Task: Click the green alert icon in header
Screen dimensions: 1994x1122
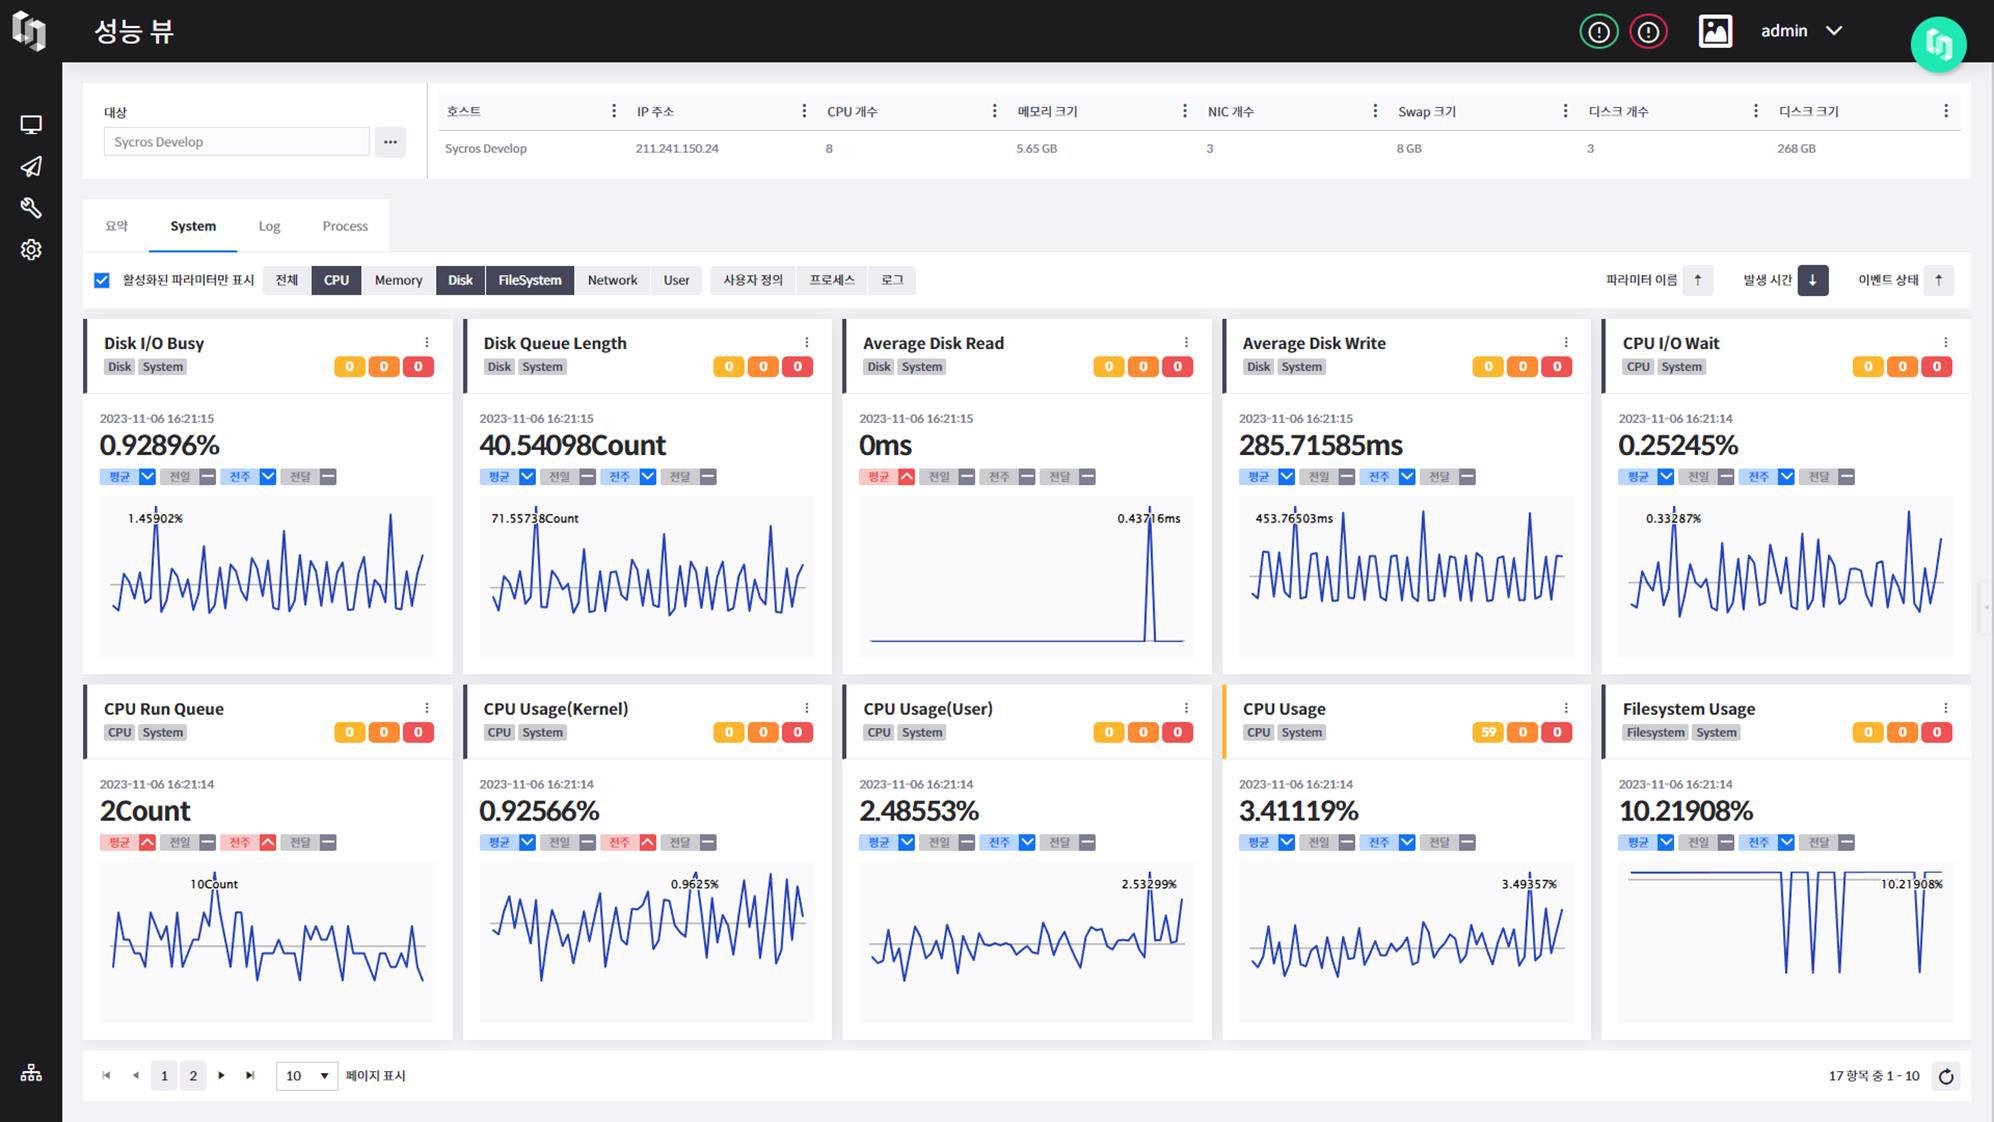Action: tap(1598, 32)
